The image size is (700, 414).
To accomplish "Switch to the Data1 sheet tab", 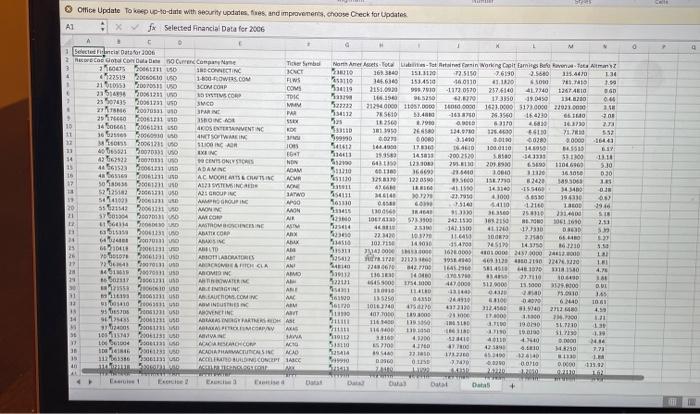I will tap(314, 383).
